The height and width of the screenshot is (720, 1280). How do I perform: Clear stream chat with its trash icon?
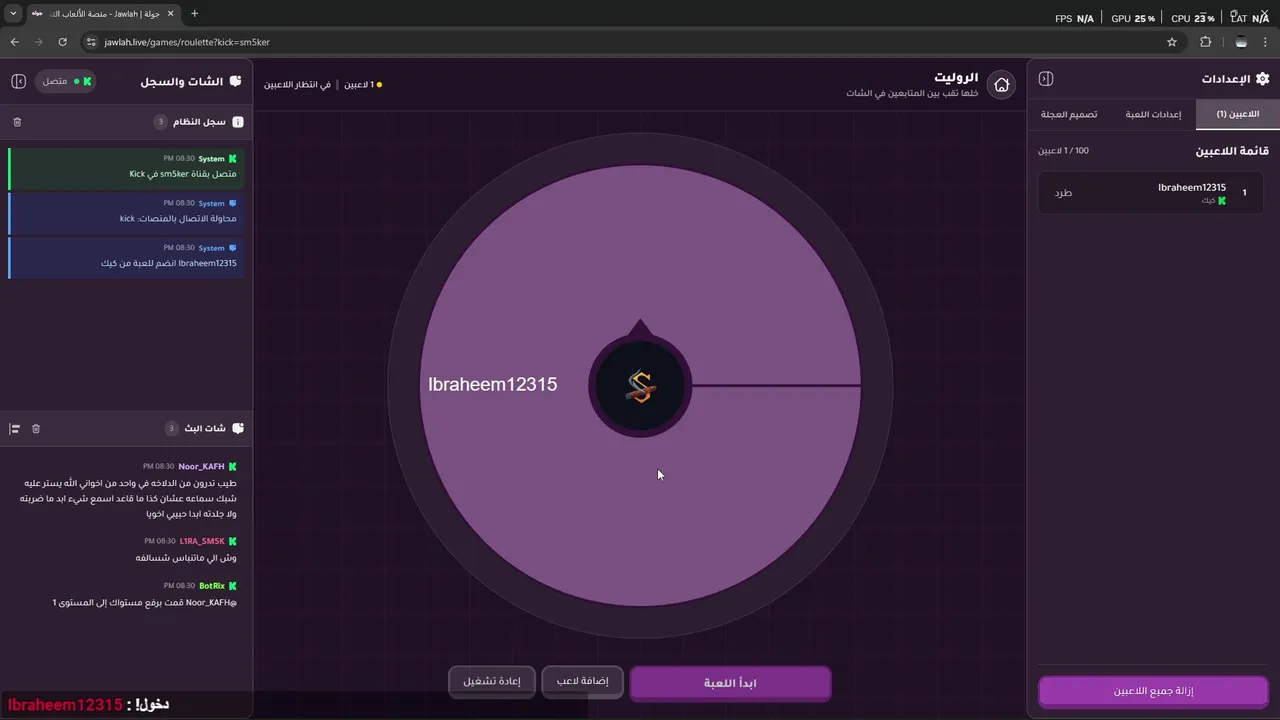(36, 429)
